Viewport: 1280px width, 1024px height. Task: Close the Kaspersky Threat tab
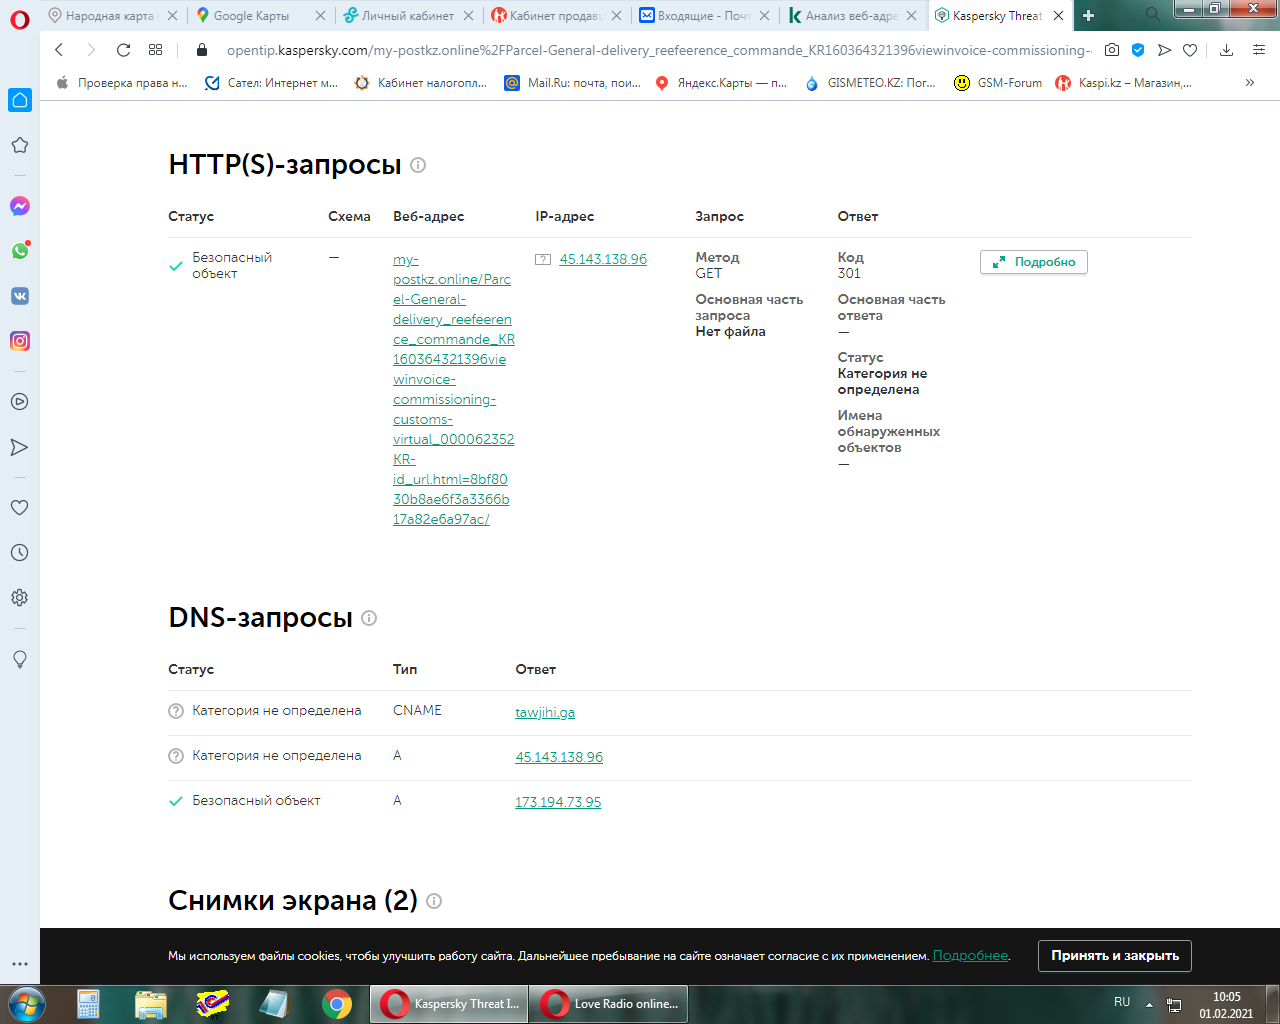coord(1058,16)
